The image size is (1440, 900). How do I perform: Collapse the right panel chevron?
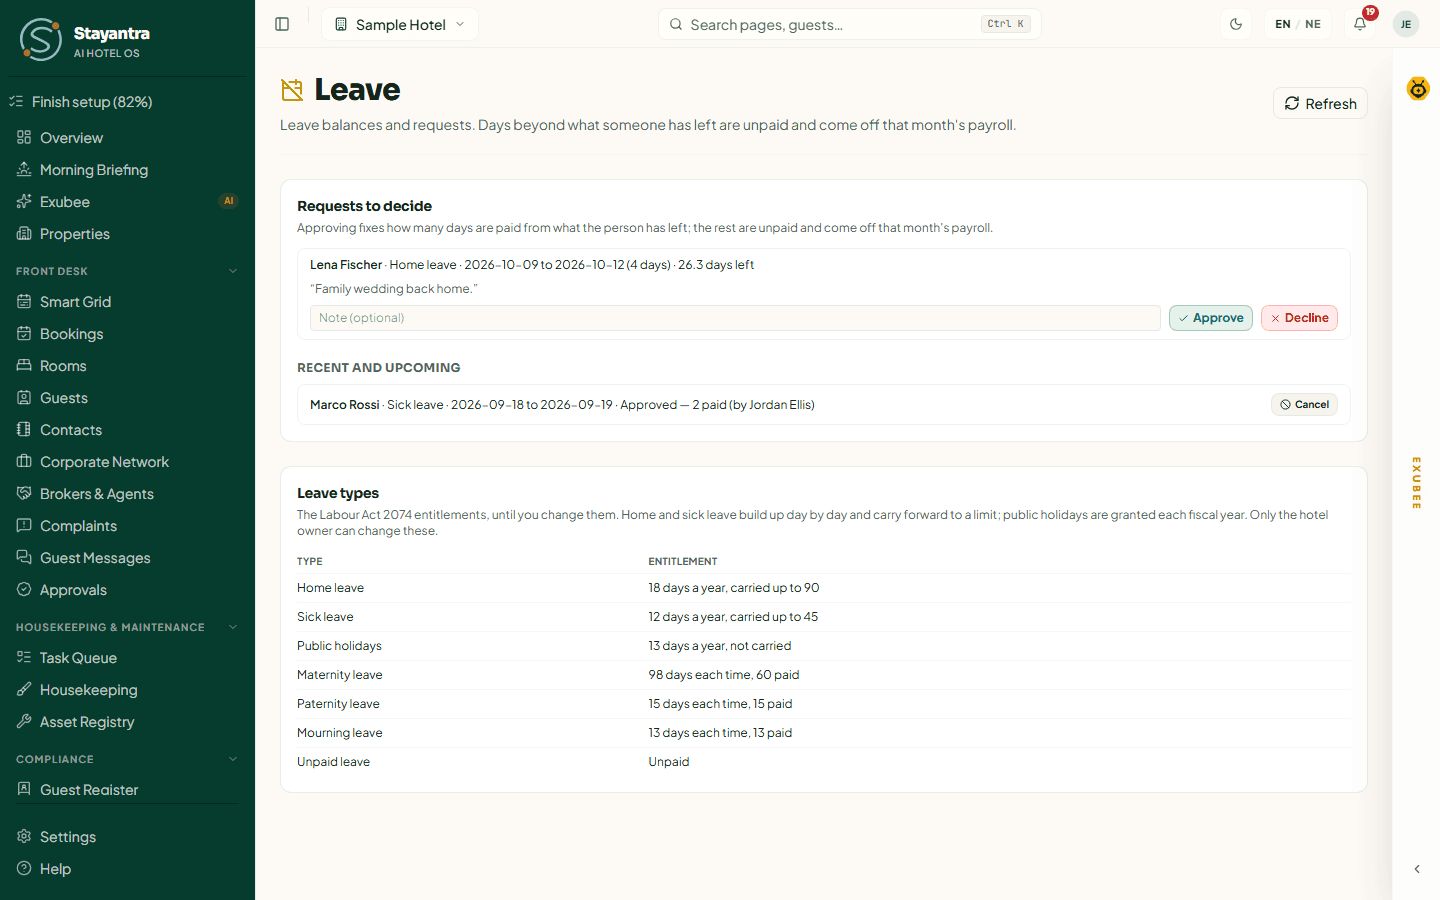click(1417, 869)
